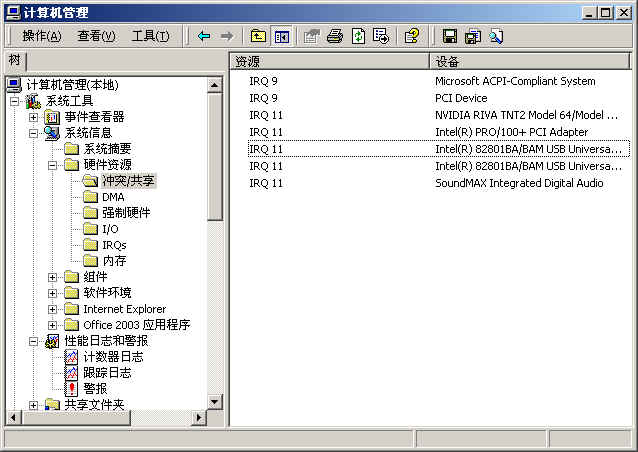This screenshot has width=638, height=452.
Task: Click tree scrollbar up arrow
Action: (214, 85)
